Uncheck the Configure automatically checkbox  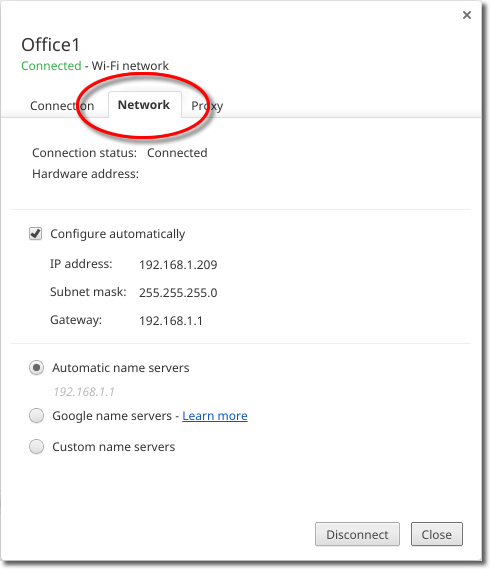[x=36, y=234]
